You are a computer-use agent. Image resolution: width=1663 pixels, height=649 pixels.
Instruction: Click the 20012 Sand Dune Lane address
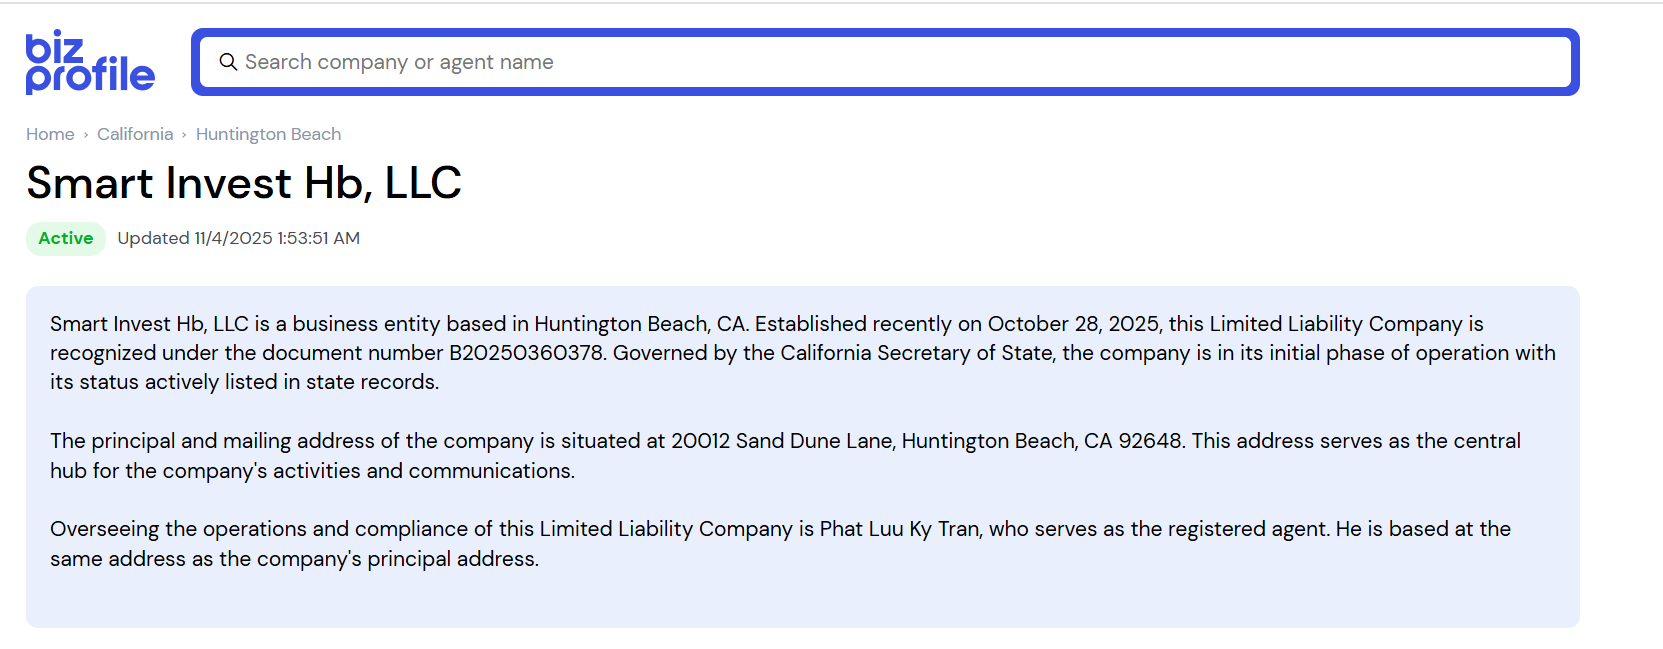(x=781, y=441)
